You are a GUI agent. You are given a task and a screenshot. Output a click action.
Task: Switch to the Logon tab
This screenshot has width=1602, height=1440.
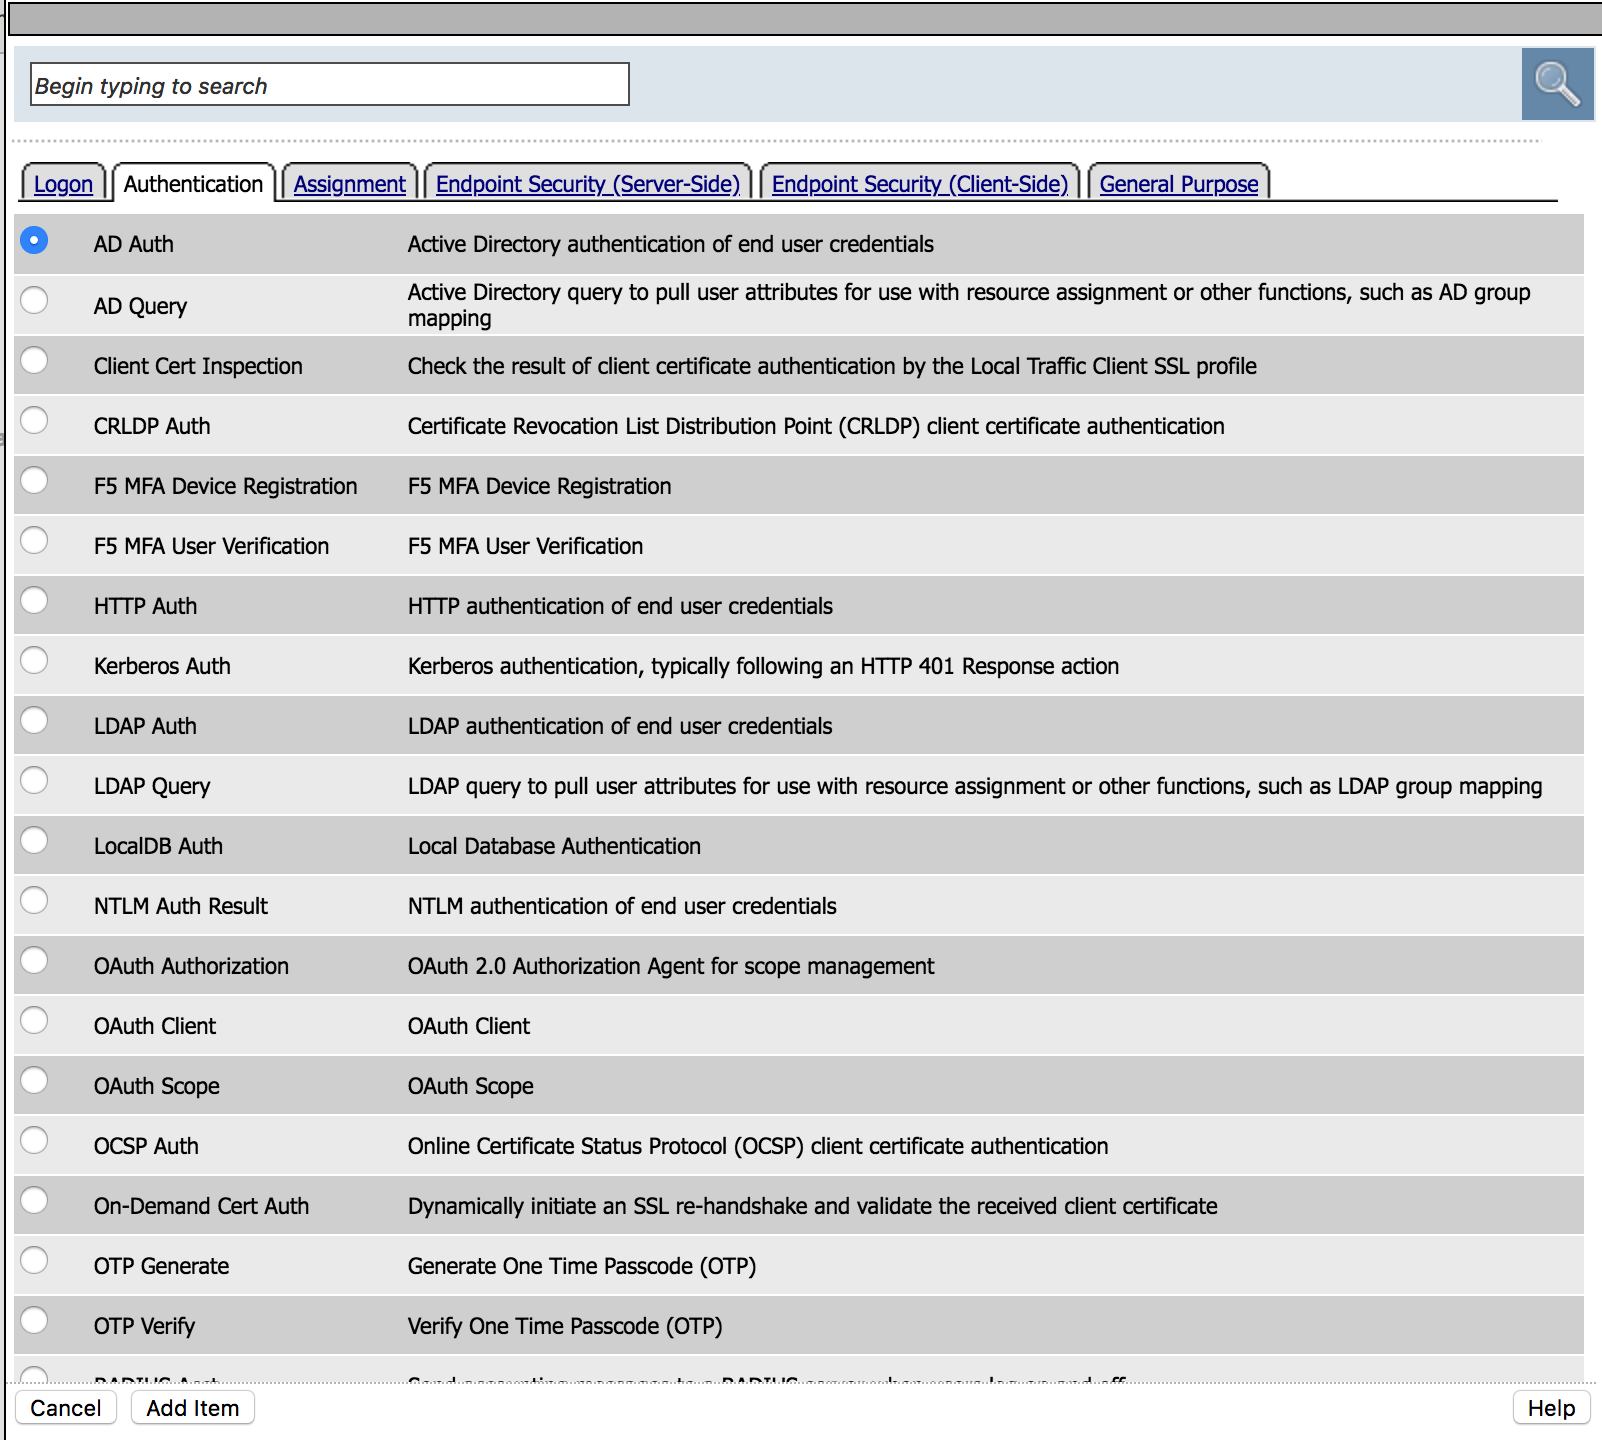click(63, 184)
